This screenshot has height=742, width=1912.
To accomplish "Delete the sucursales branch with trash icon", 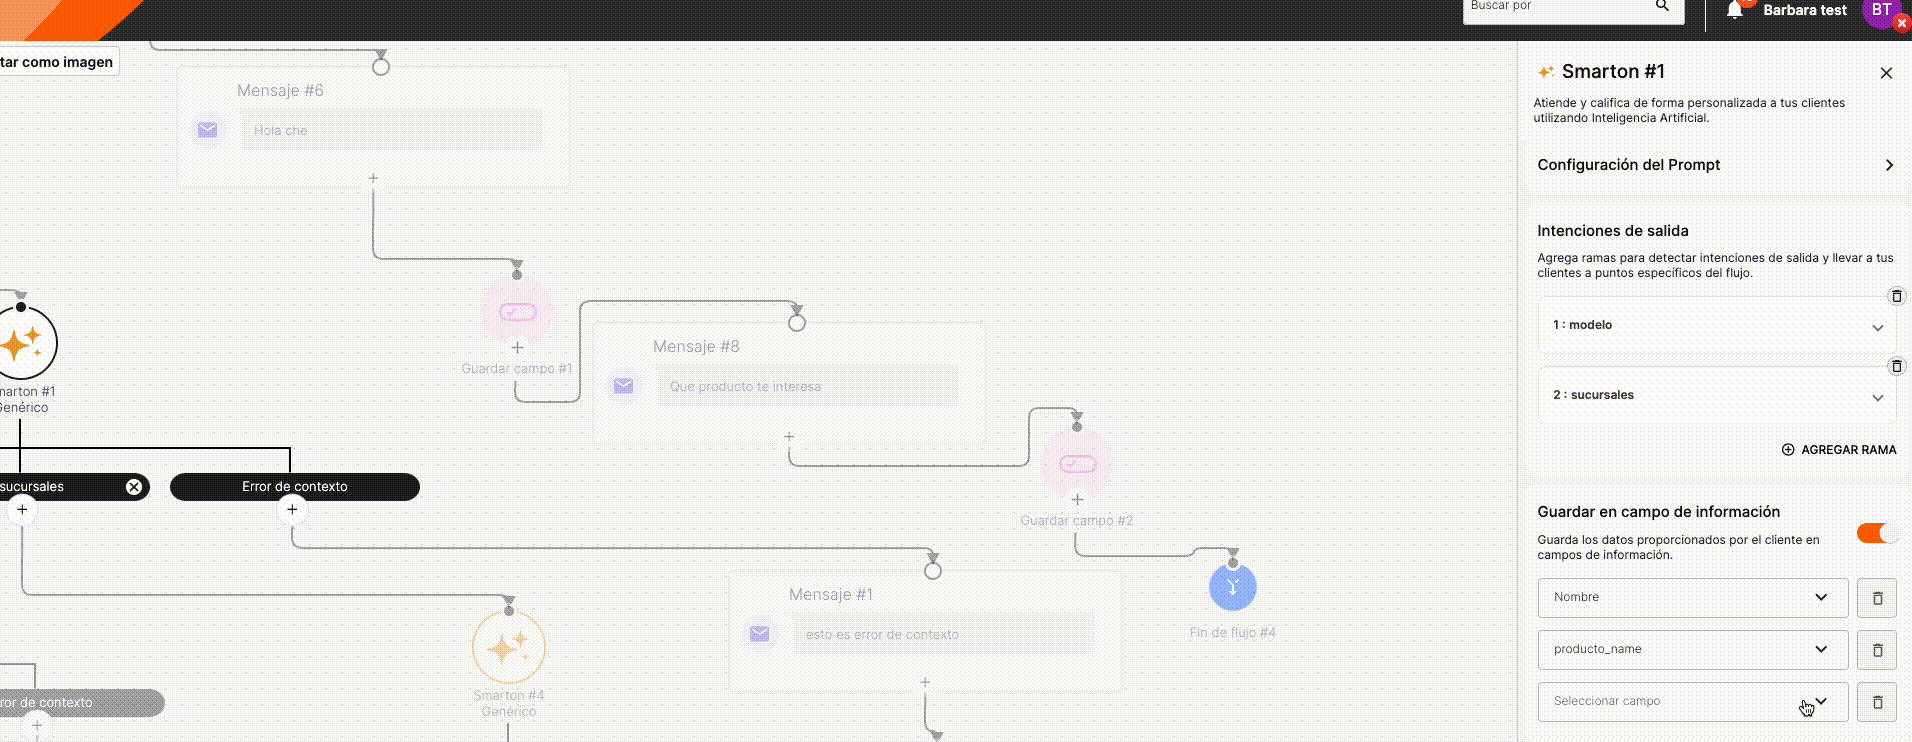I will (x=1896, y=366).
